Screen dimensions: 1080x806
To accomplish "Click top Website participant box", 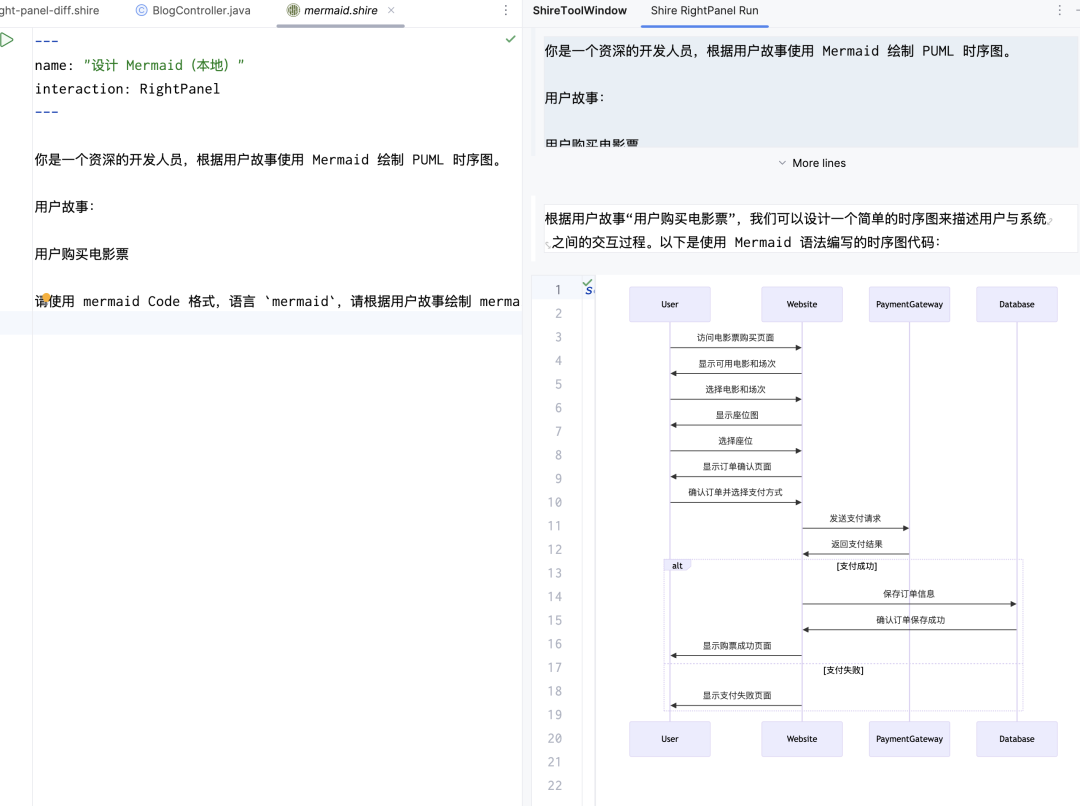I will 802,304.
